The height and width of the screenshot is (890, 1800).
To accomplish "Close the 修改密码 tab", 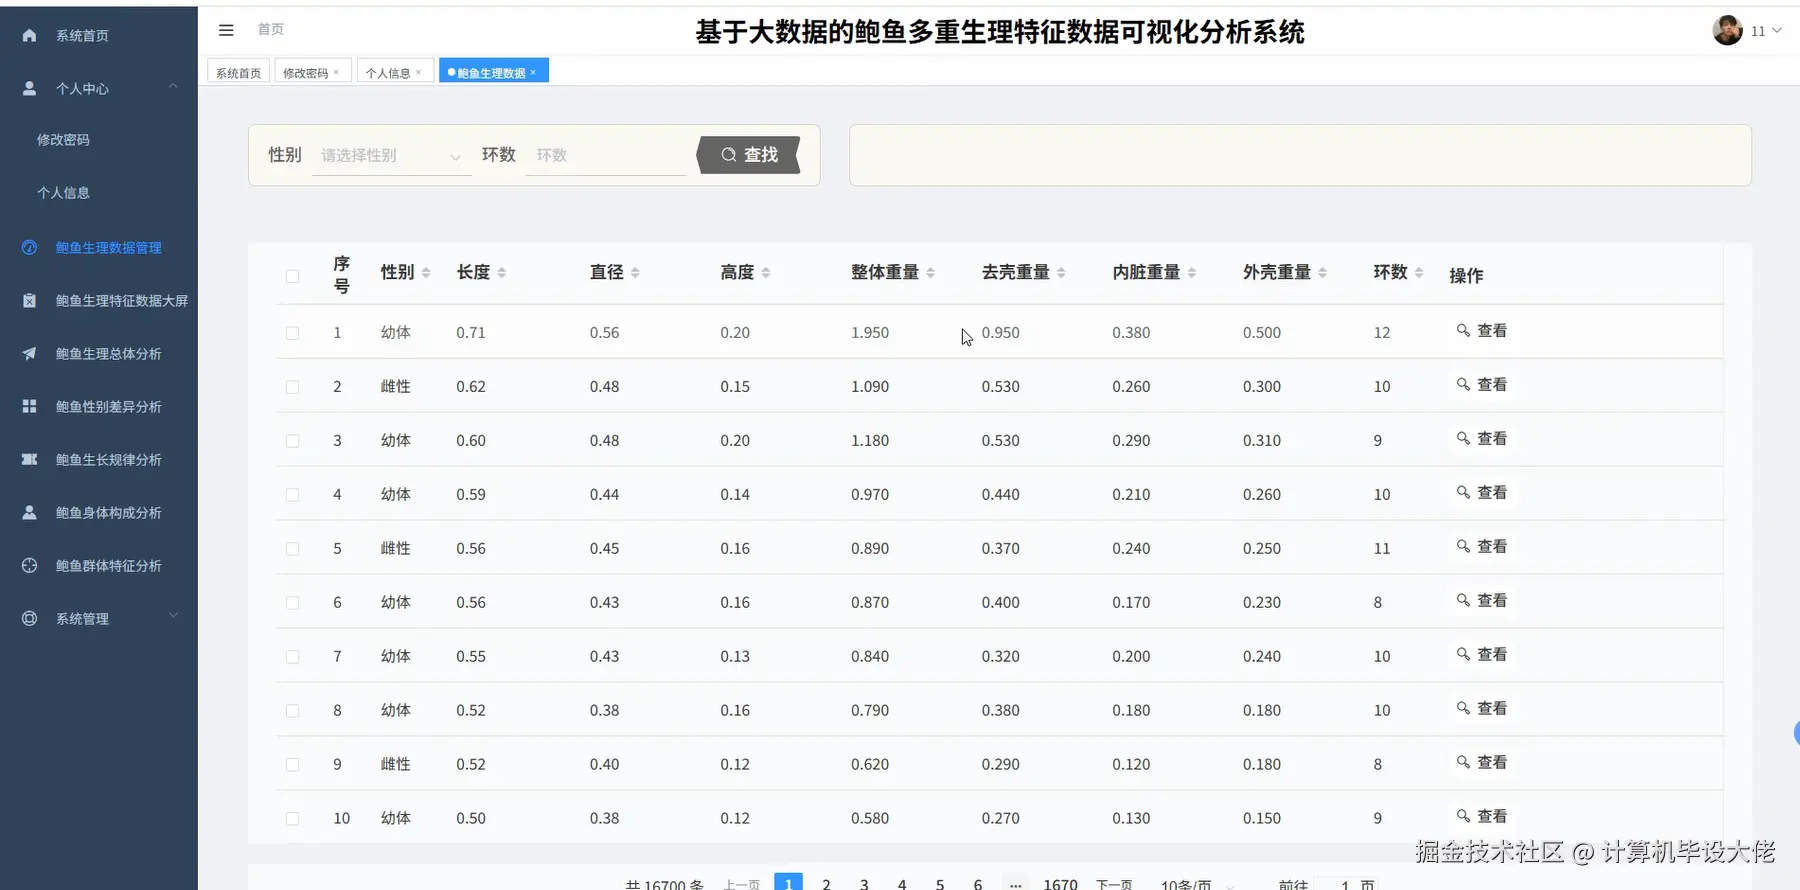I will click(x=336, y=72).
